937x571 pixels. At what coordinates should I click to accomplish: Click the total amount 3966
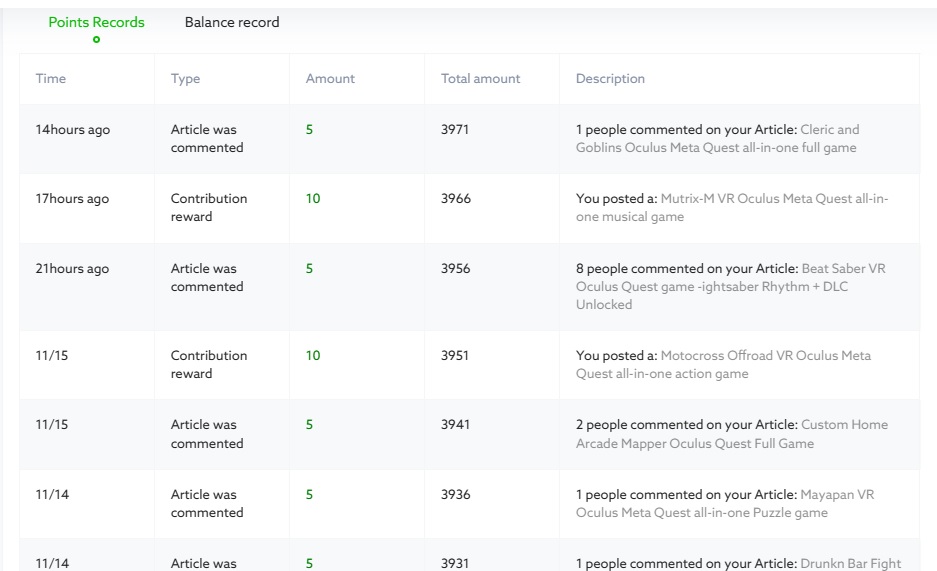coord(456,198)
